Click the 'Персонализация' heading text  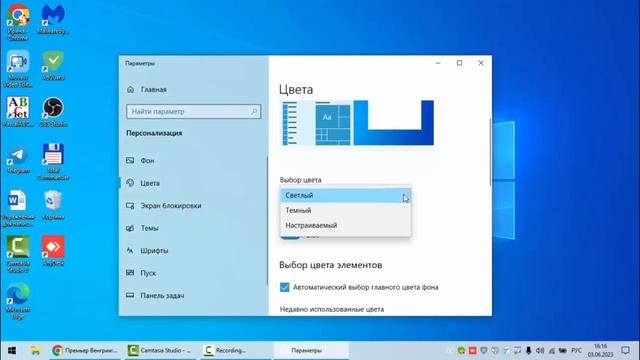[154, 133]
